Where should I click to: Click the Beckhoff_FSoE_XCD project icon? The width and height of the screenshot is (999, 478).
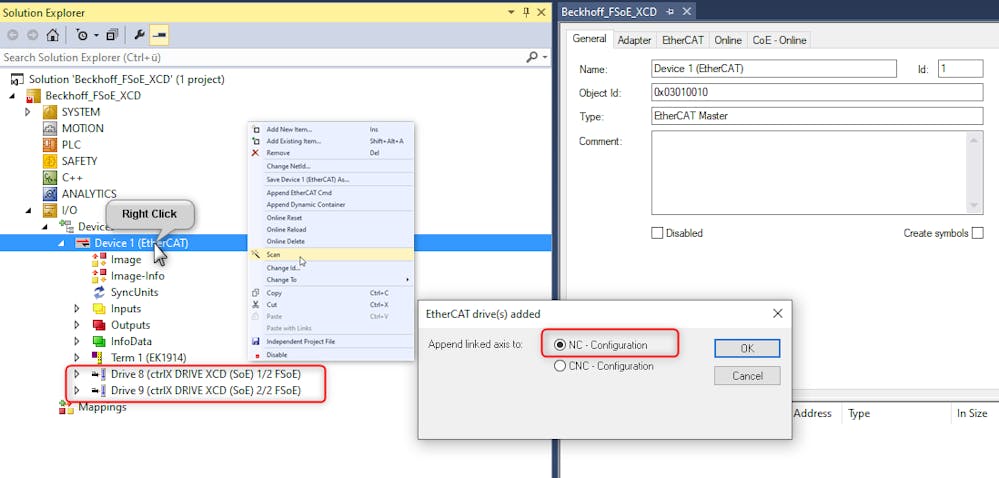(x=33, y=96)
